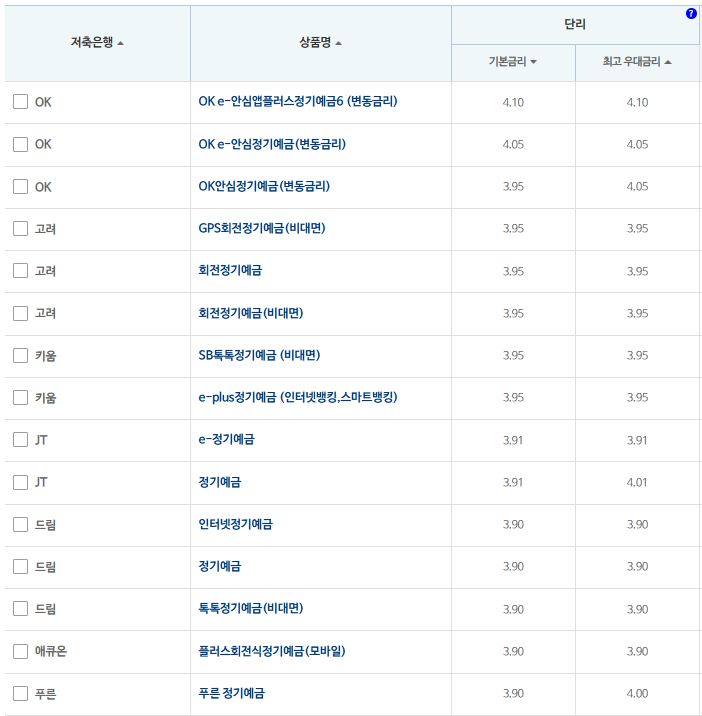The image size is (702, 716).
Task: Tick checkbox for OK안심정기예금 row
Action: pos(21,186)
